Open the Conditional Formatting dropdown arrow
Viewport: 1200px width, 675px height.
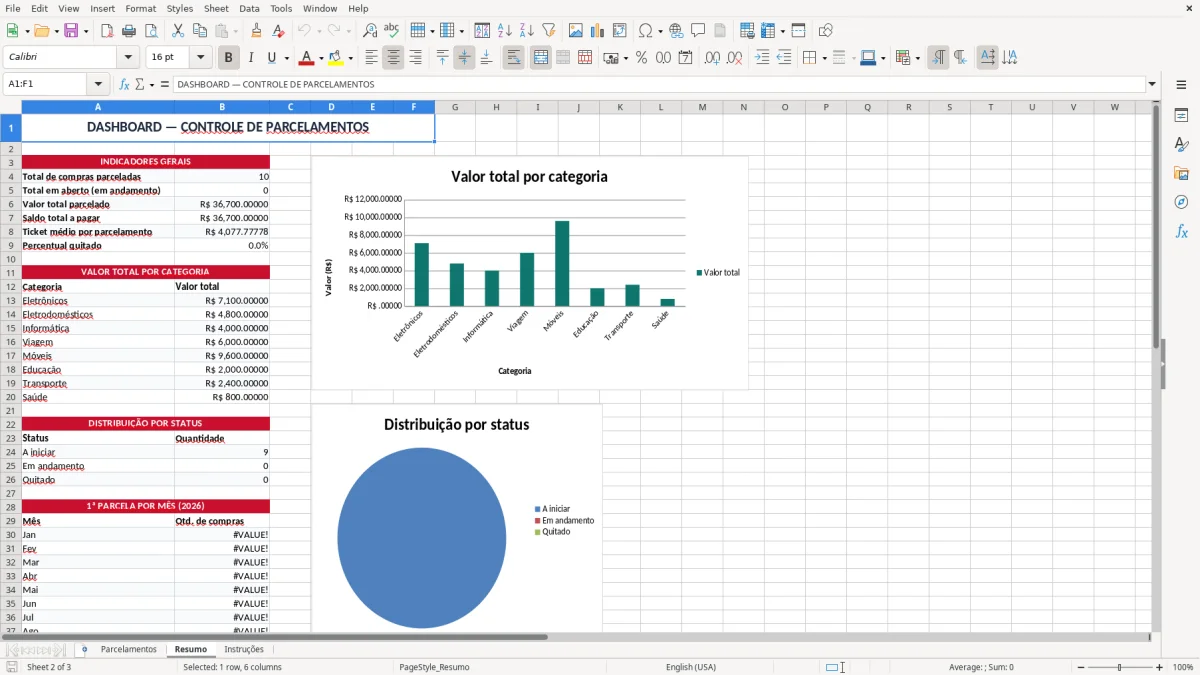pos(917,59)
